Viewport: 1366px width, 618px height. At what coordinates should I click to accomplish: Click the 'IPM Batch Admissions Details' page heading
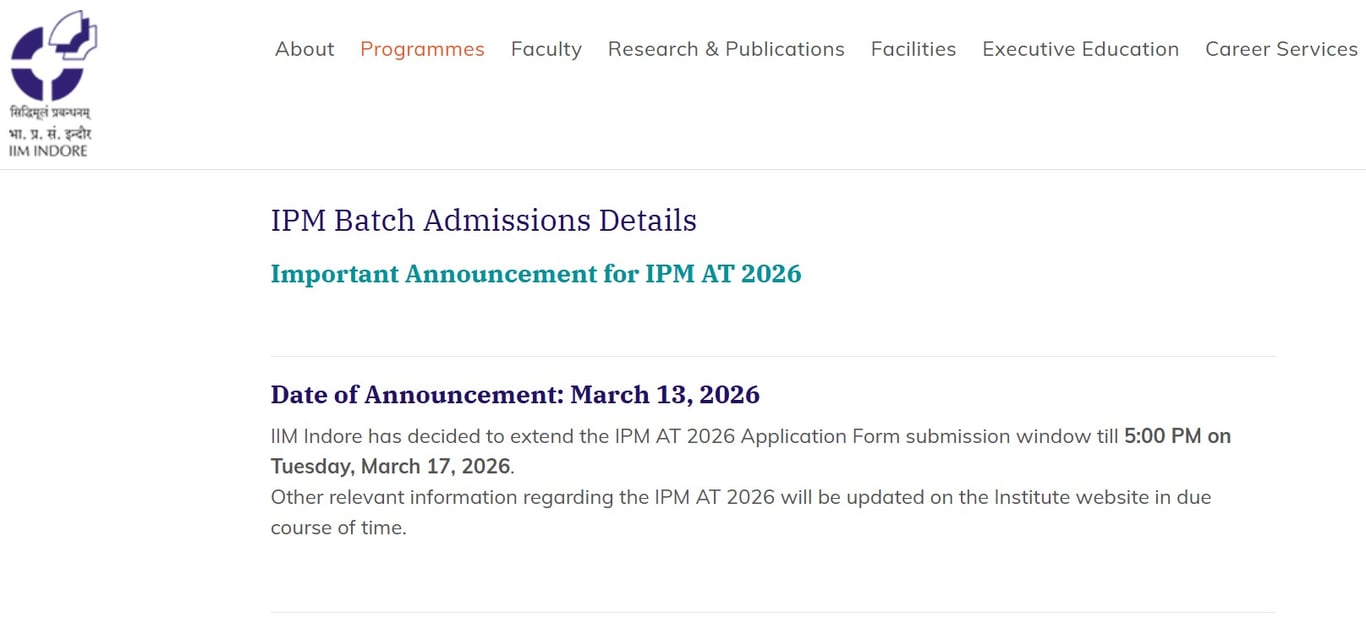[483, 220]
